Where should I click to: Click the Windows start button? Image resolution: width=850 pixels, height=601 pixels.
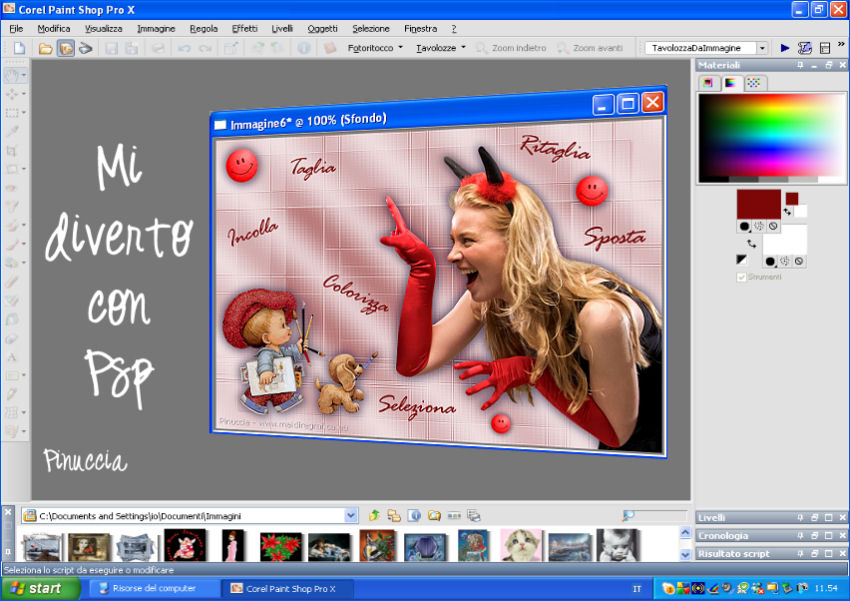(x=40, y=588)
